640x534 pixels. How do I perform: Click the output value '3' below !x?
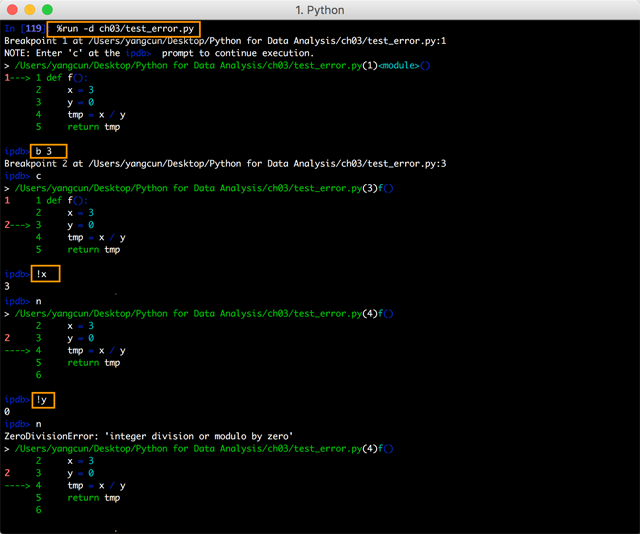coord(7,286)
